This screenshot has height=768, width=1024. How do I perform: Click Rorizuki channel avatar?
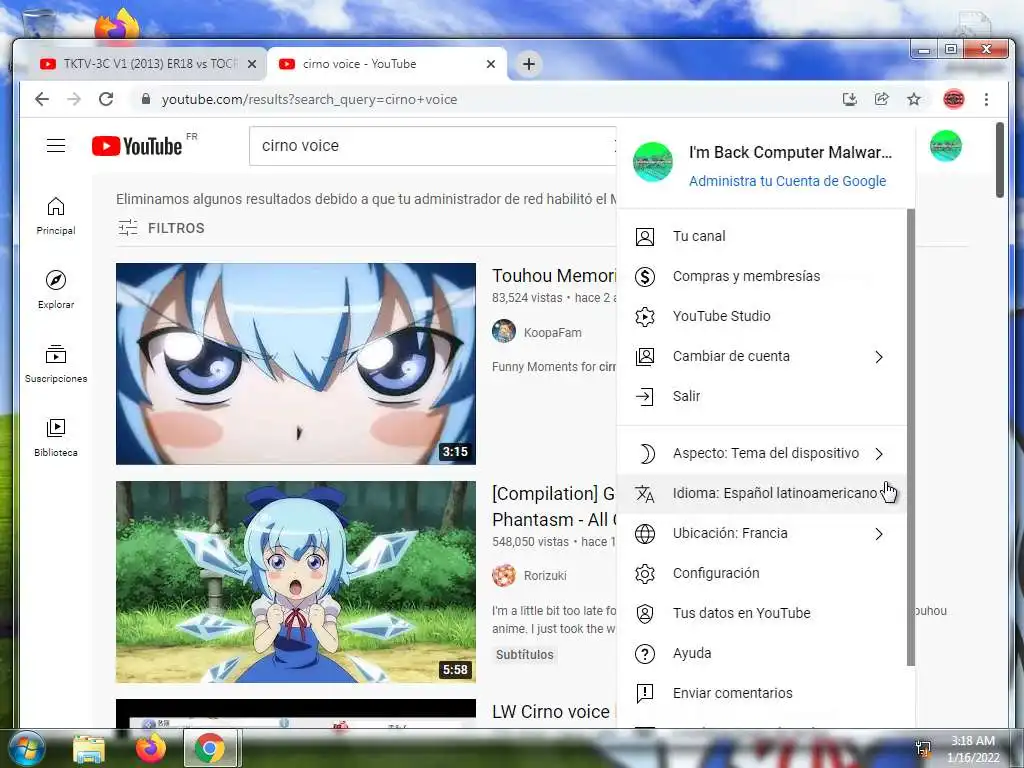504,575
